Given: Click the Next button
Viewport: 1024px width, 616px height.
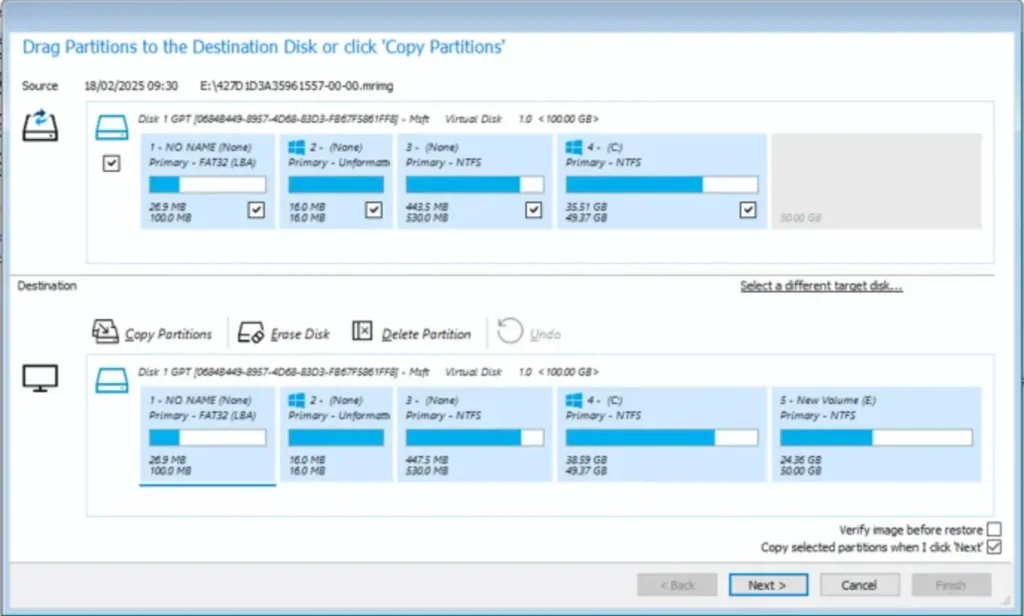Looking at the screenshot, I should click(x=767, y=584).
